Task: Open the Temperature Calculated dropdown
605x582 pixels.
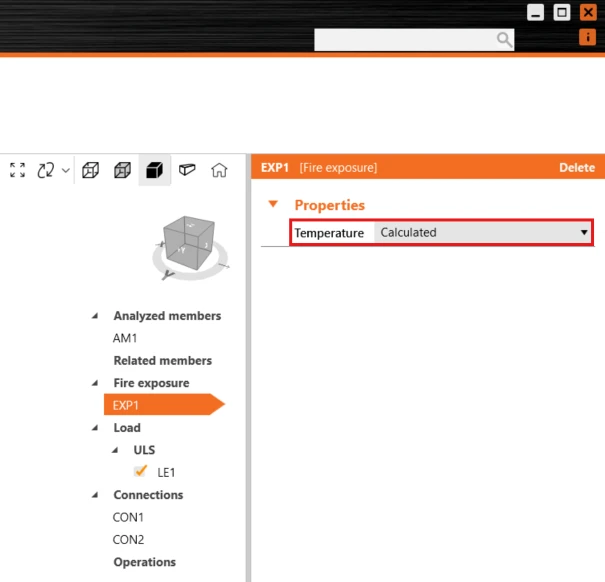Action: coord(483,232)
